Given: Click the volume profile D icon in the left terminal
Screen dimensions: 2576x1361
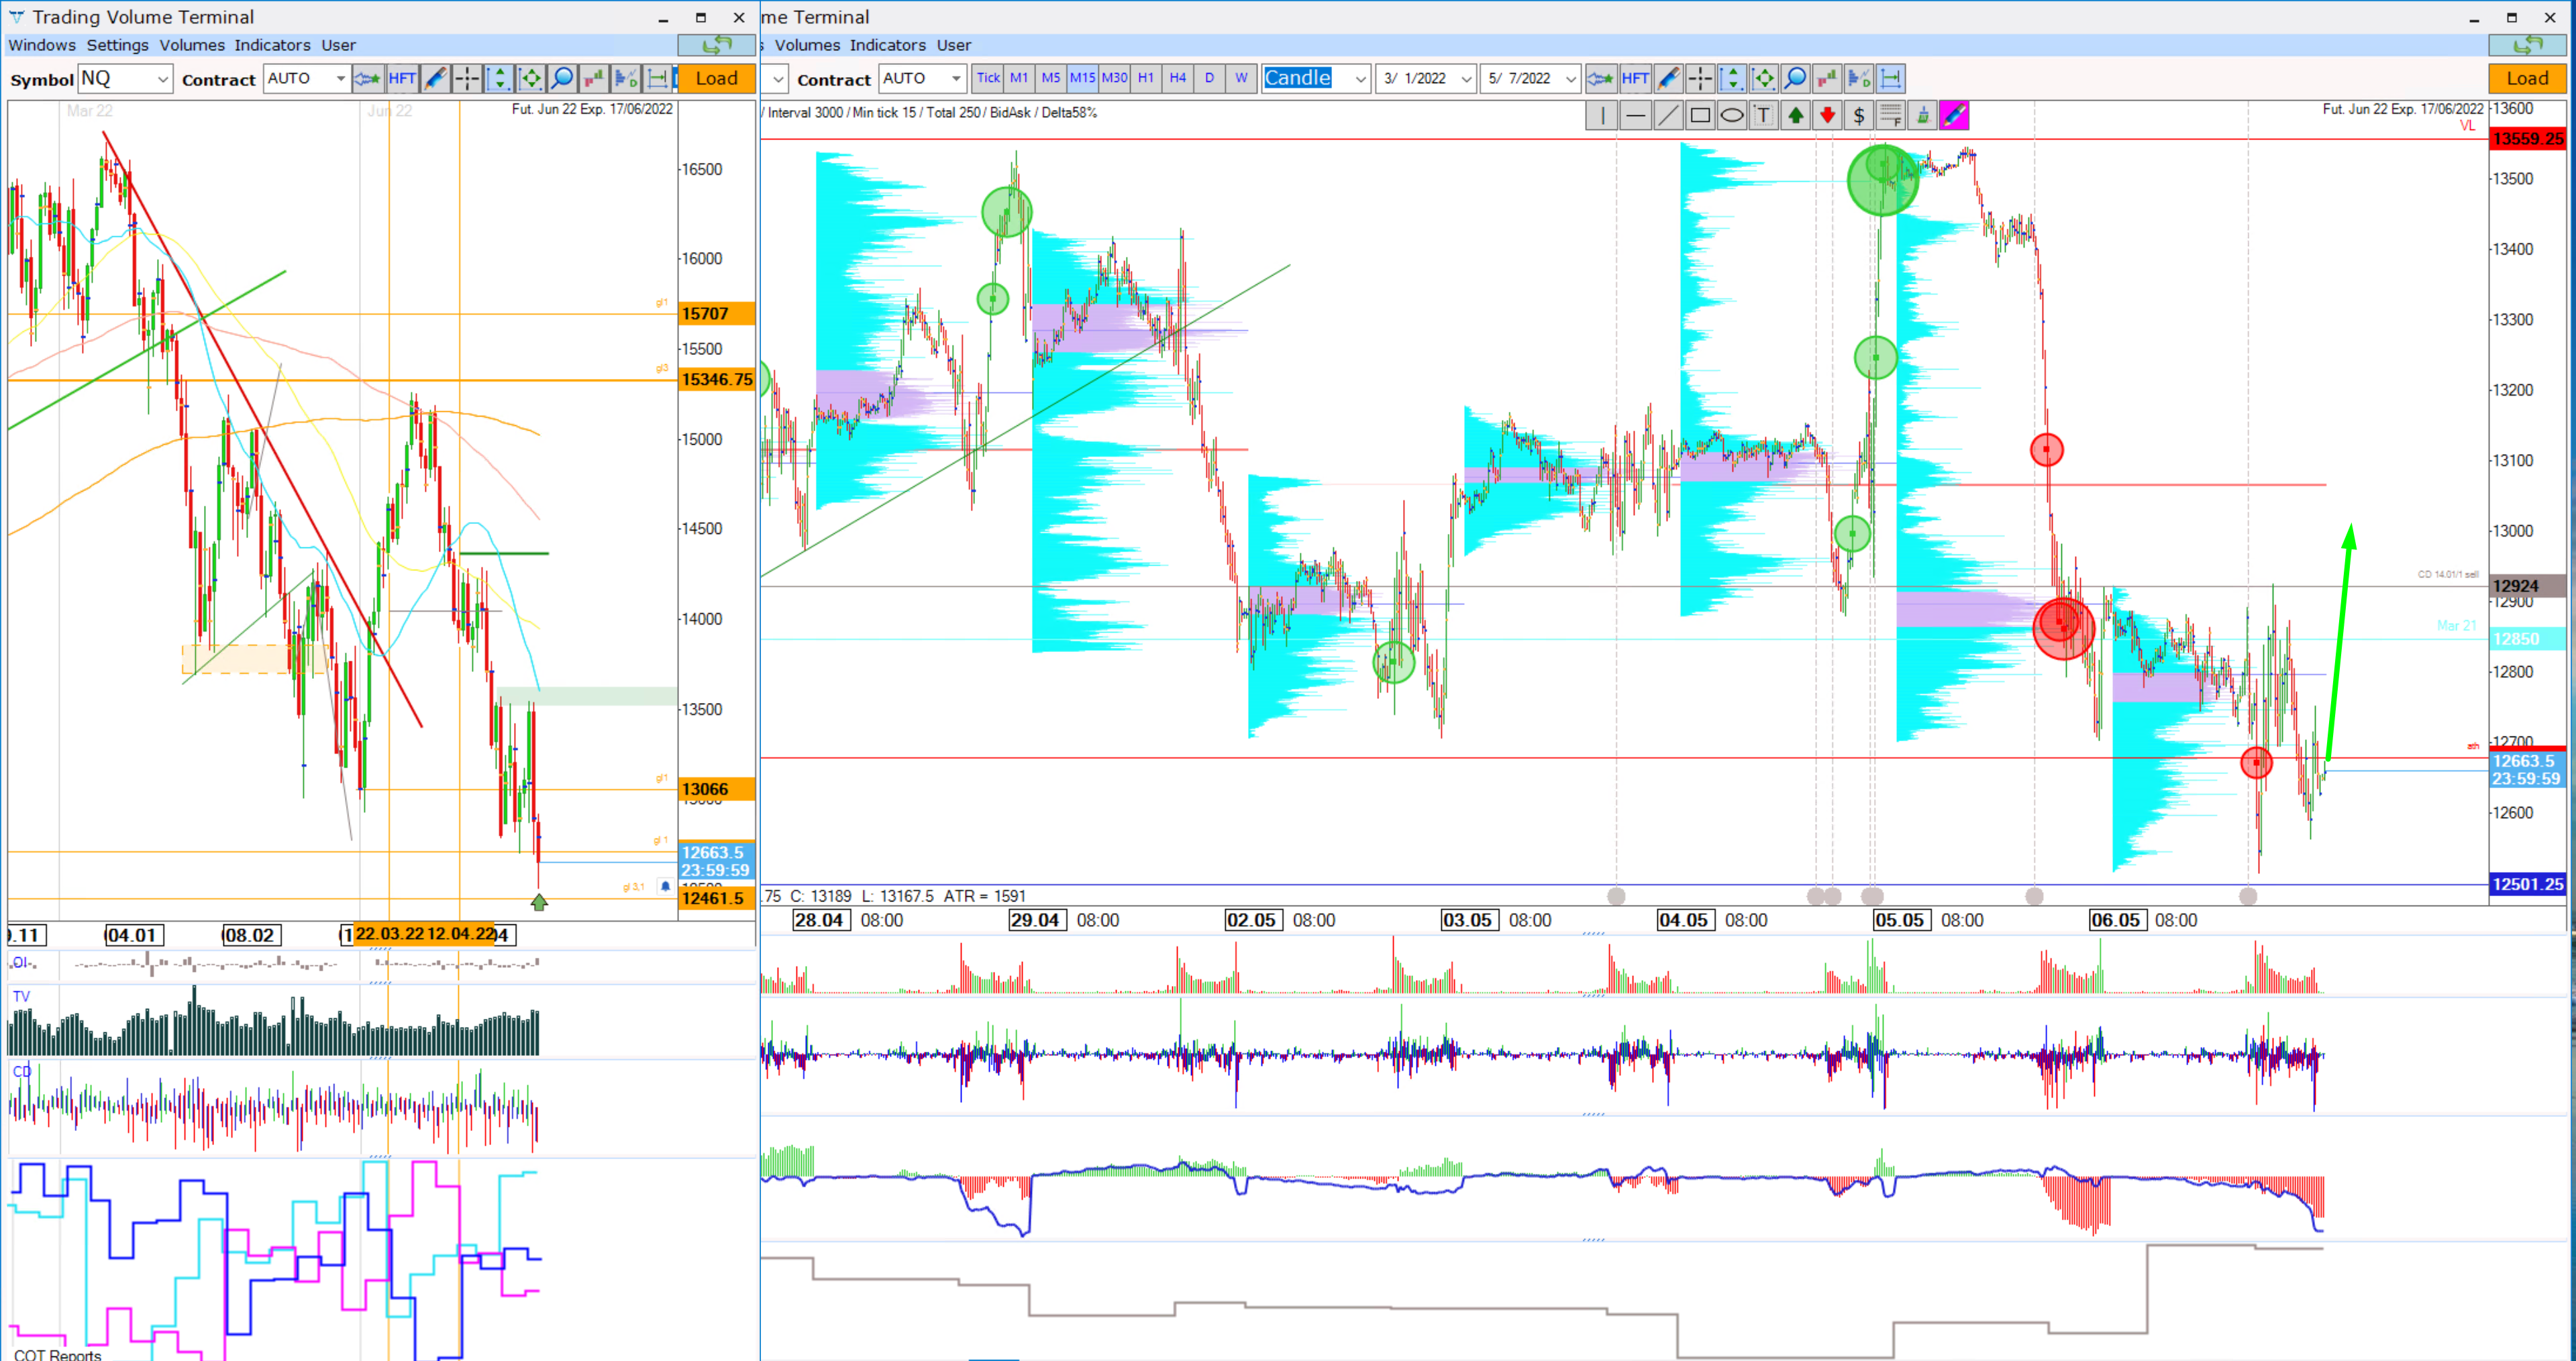Looking at the screenshot, I should [626, 78].
